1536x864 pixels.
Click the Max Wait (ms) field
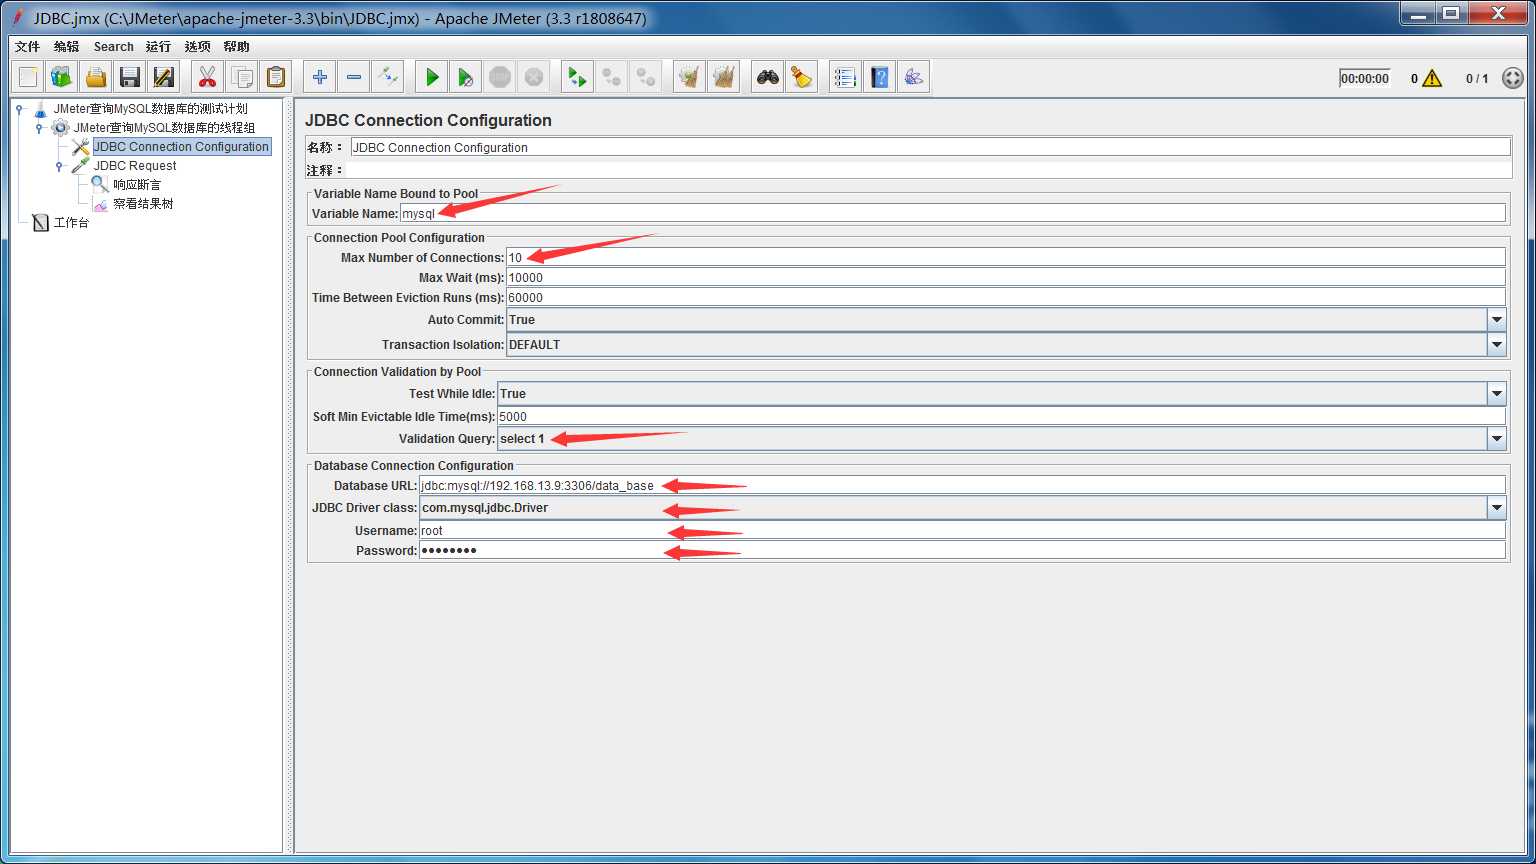tap(1005, 277)
